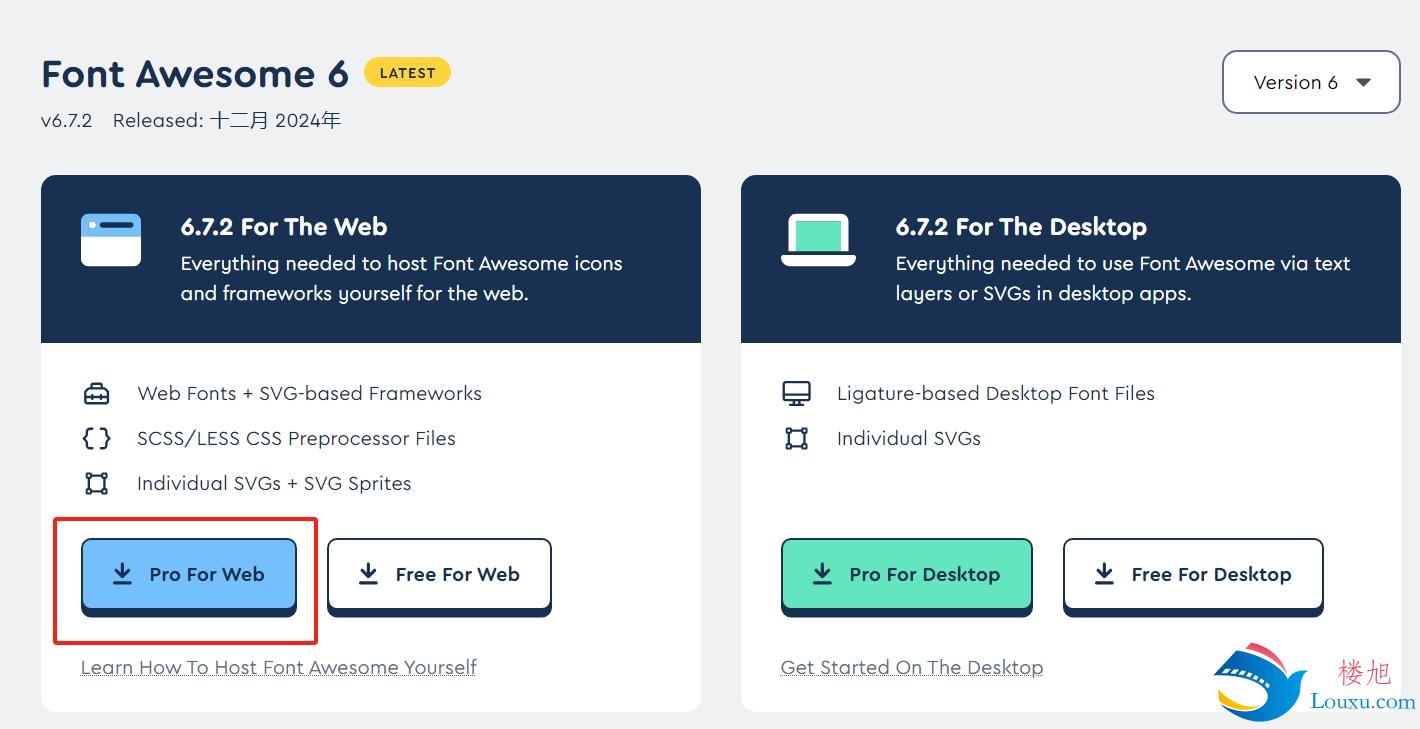Click the 6.7.2 For The Web heading
The image size is (1420, 729).
[284, 227]
